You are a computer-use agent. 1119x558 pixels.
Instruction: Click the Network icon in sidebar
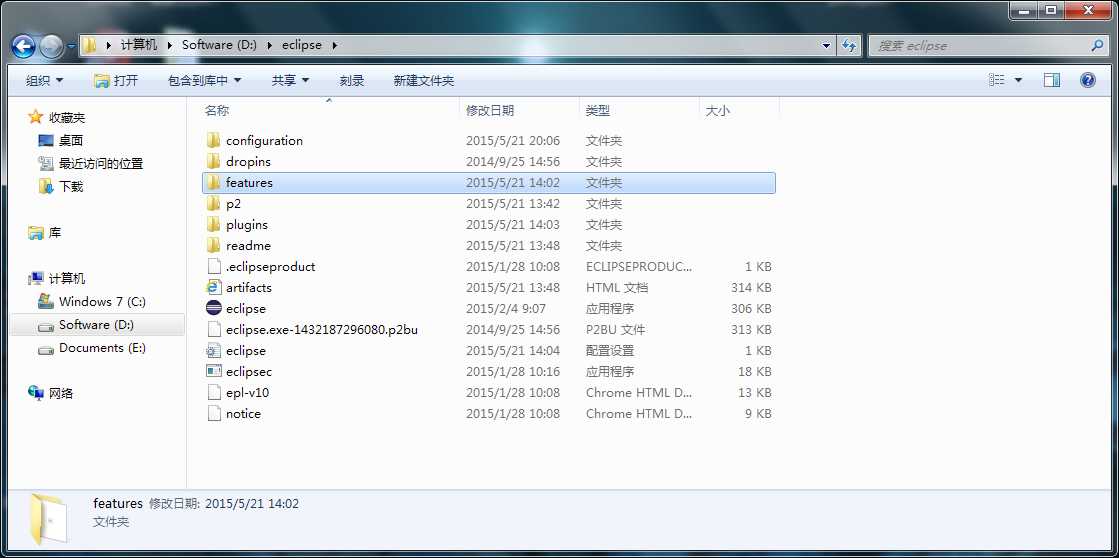coord(36,393)
